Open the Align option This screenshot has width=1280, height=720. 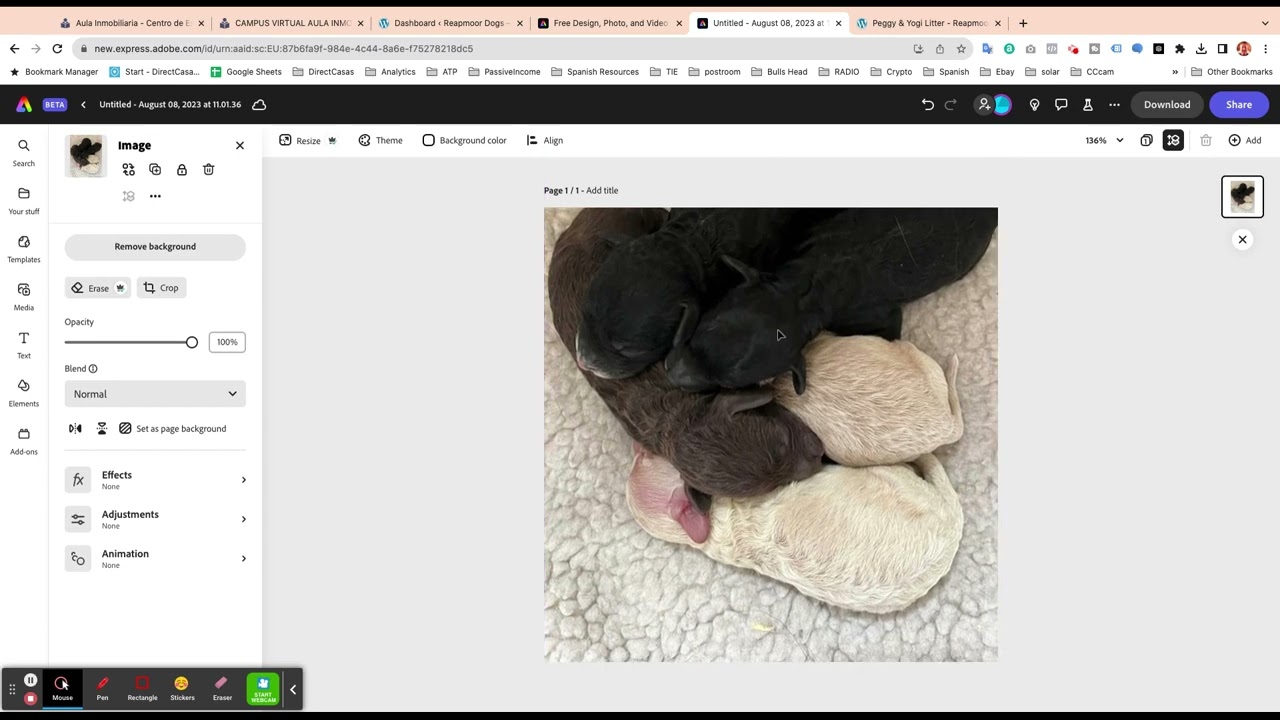click(x=544, y=140)
